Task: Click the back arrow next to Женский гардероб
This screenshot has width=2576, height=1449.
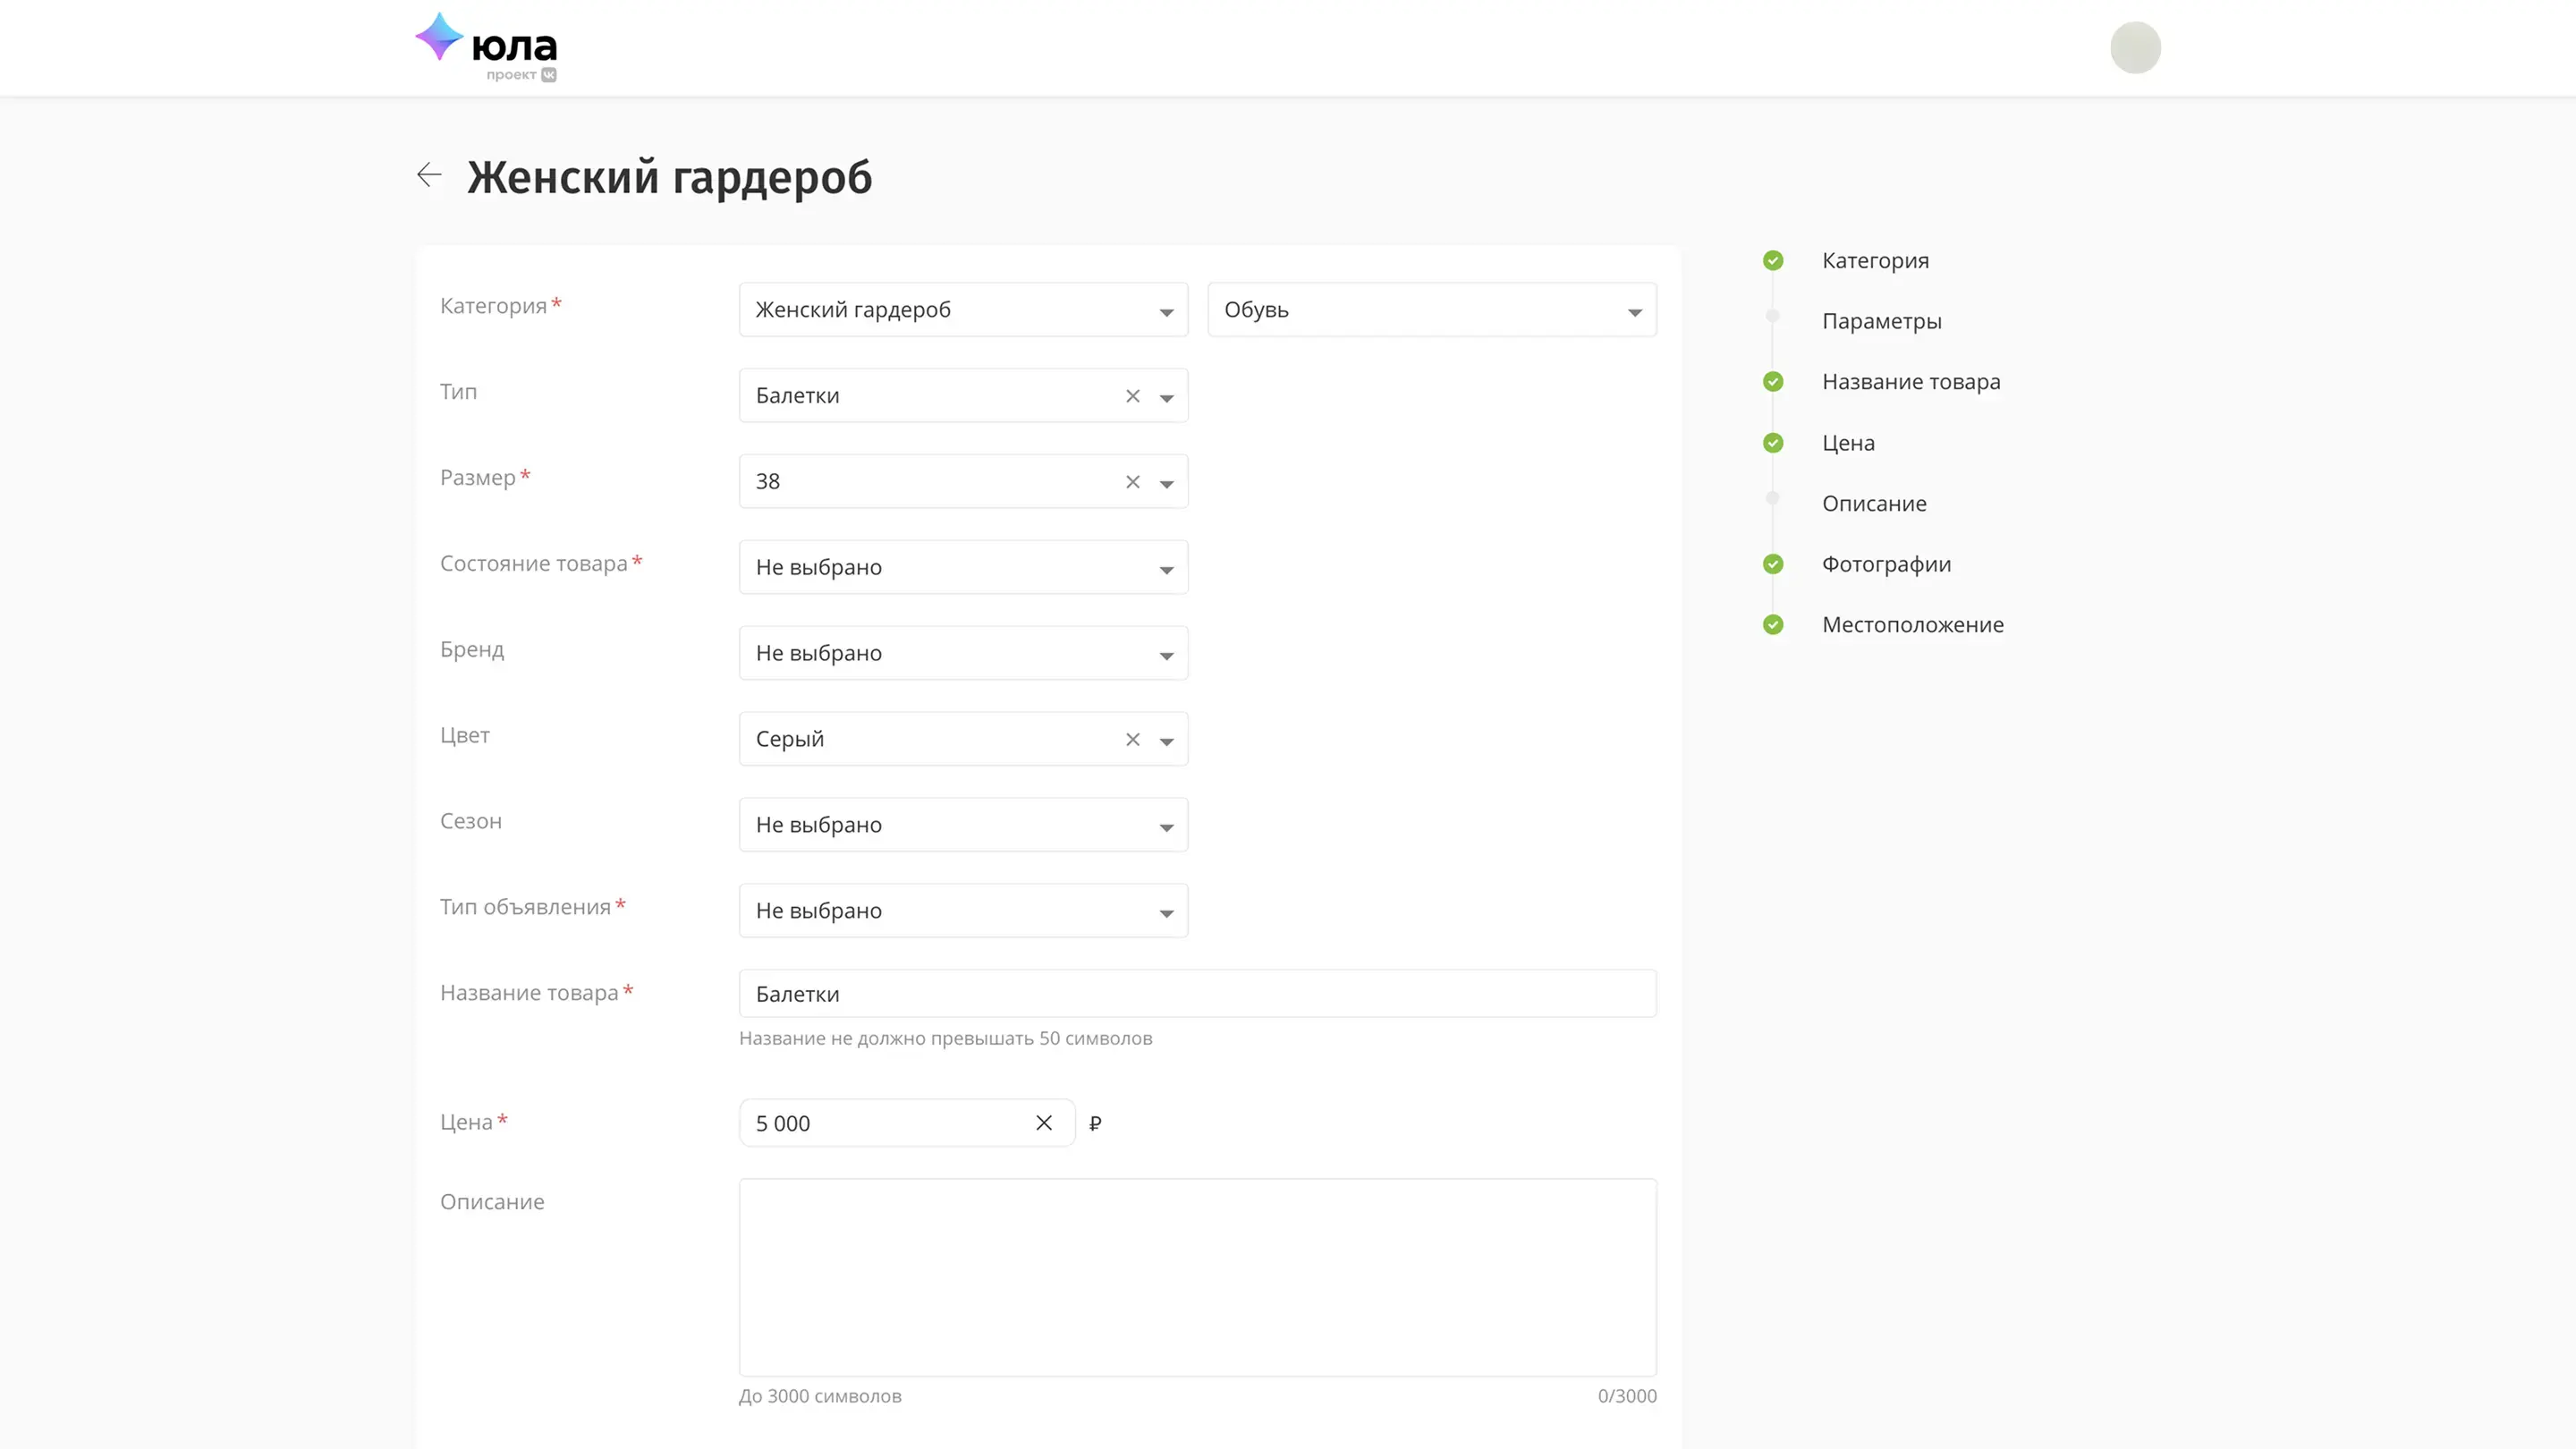Action: [429, 175]
